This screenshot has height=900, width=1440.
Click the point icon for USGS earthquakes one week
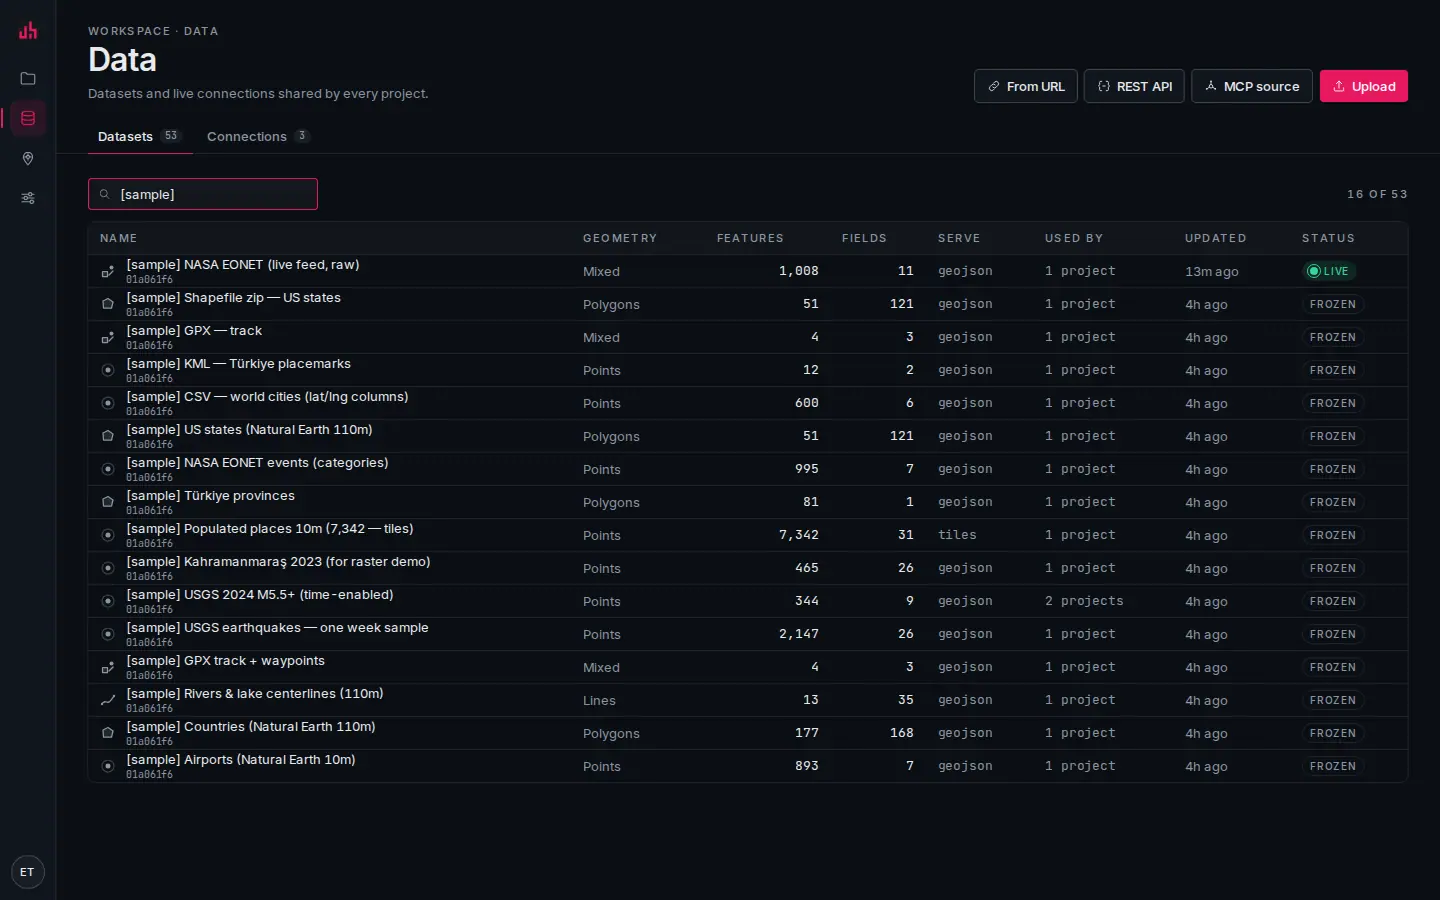pos(108,634)
